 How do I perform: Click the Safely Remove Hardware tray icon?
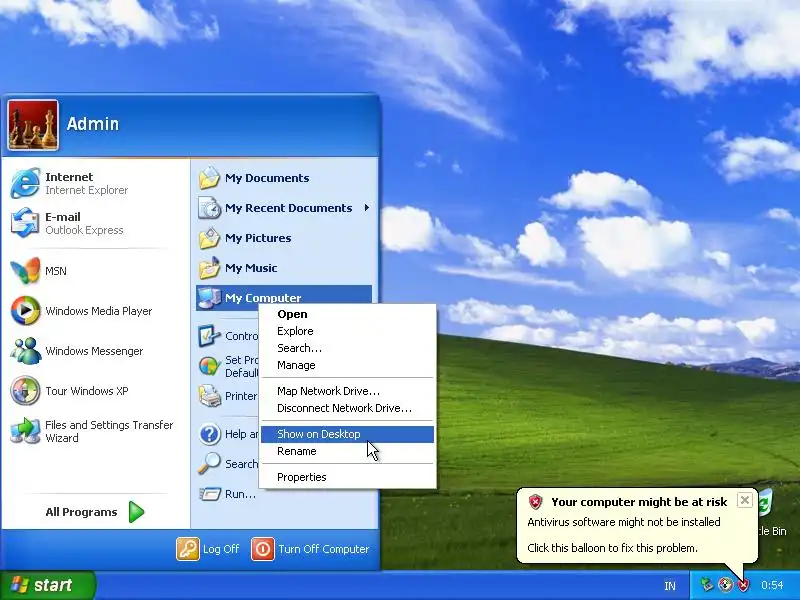click(707, 585)
